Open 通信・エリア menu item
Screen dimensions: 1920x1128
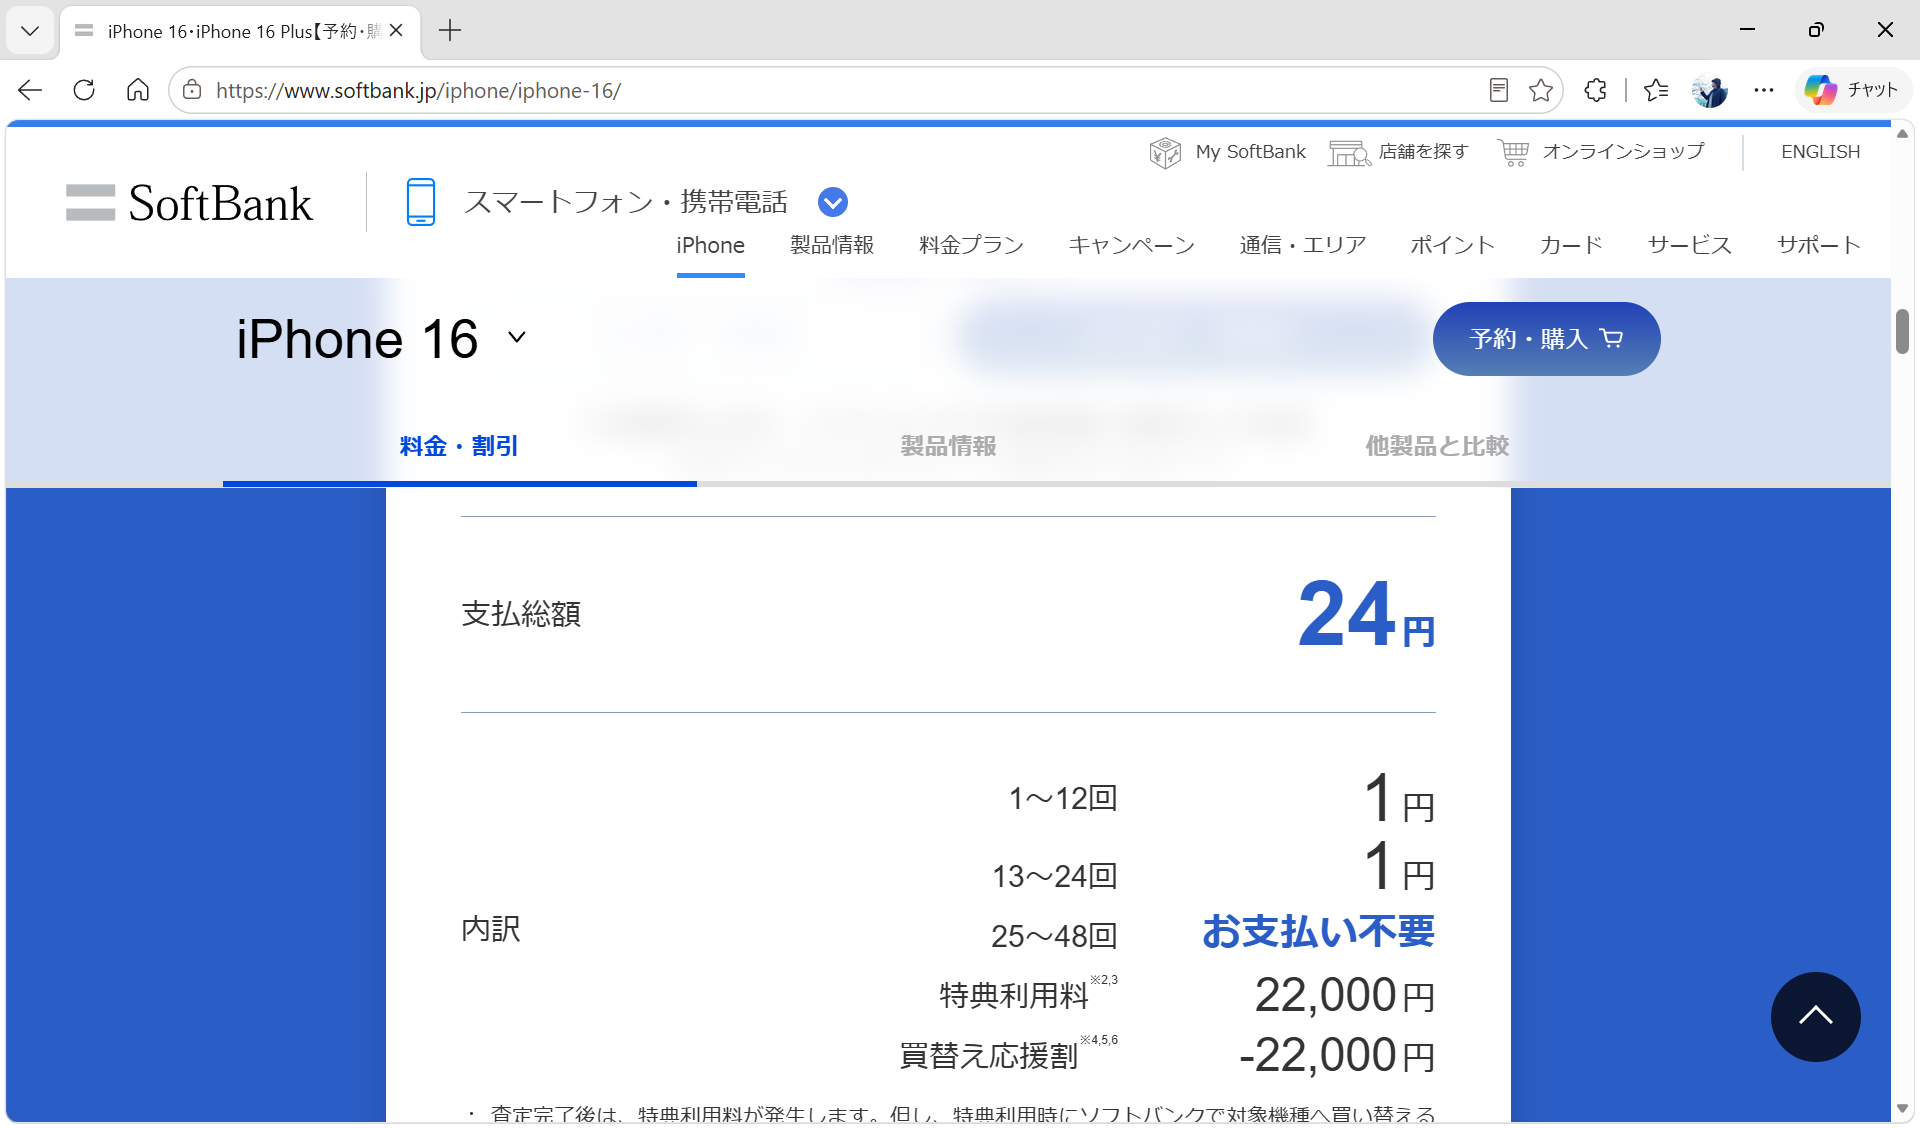pyautogui.click(x=1303, y=245)
